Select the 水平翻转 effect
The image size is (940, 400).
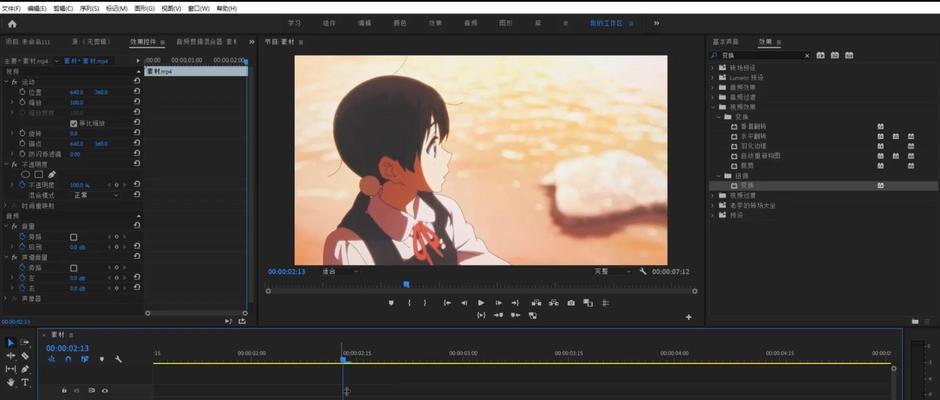point(754,136)
